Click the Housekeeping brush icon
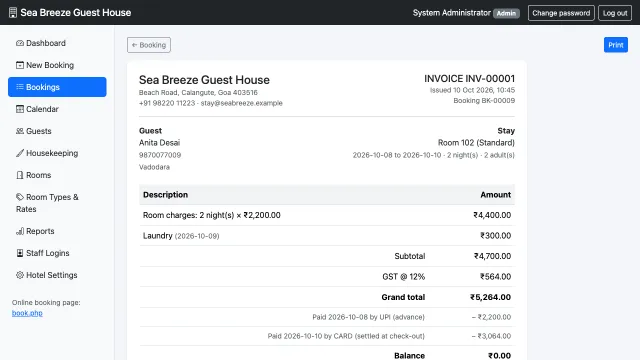The image size is (640, 360). click(20, 153)
